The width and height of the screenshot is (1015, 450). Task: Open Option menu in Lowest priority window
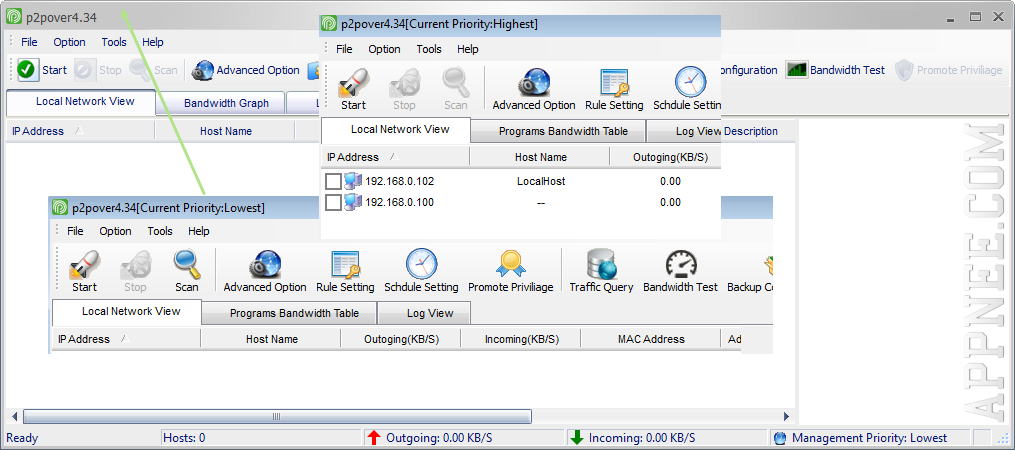(x=115, y=231)
